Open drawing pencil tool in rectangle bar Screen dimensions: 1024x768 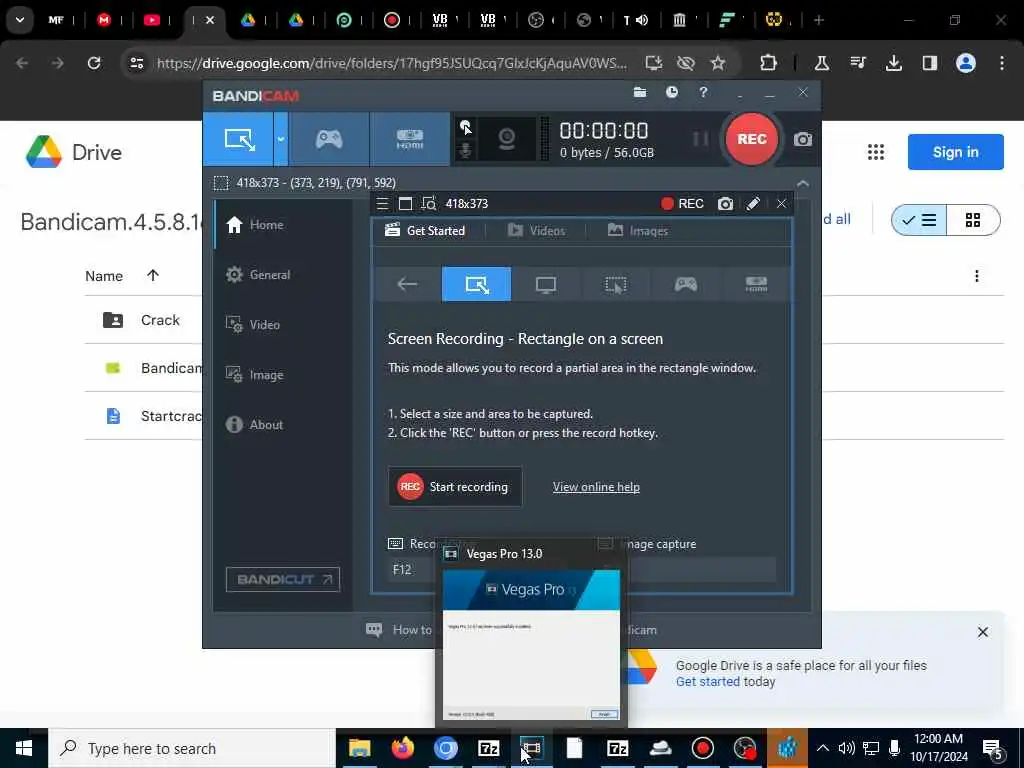pos(753,204)
